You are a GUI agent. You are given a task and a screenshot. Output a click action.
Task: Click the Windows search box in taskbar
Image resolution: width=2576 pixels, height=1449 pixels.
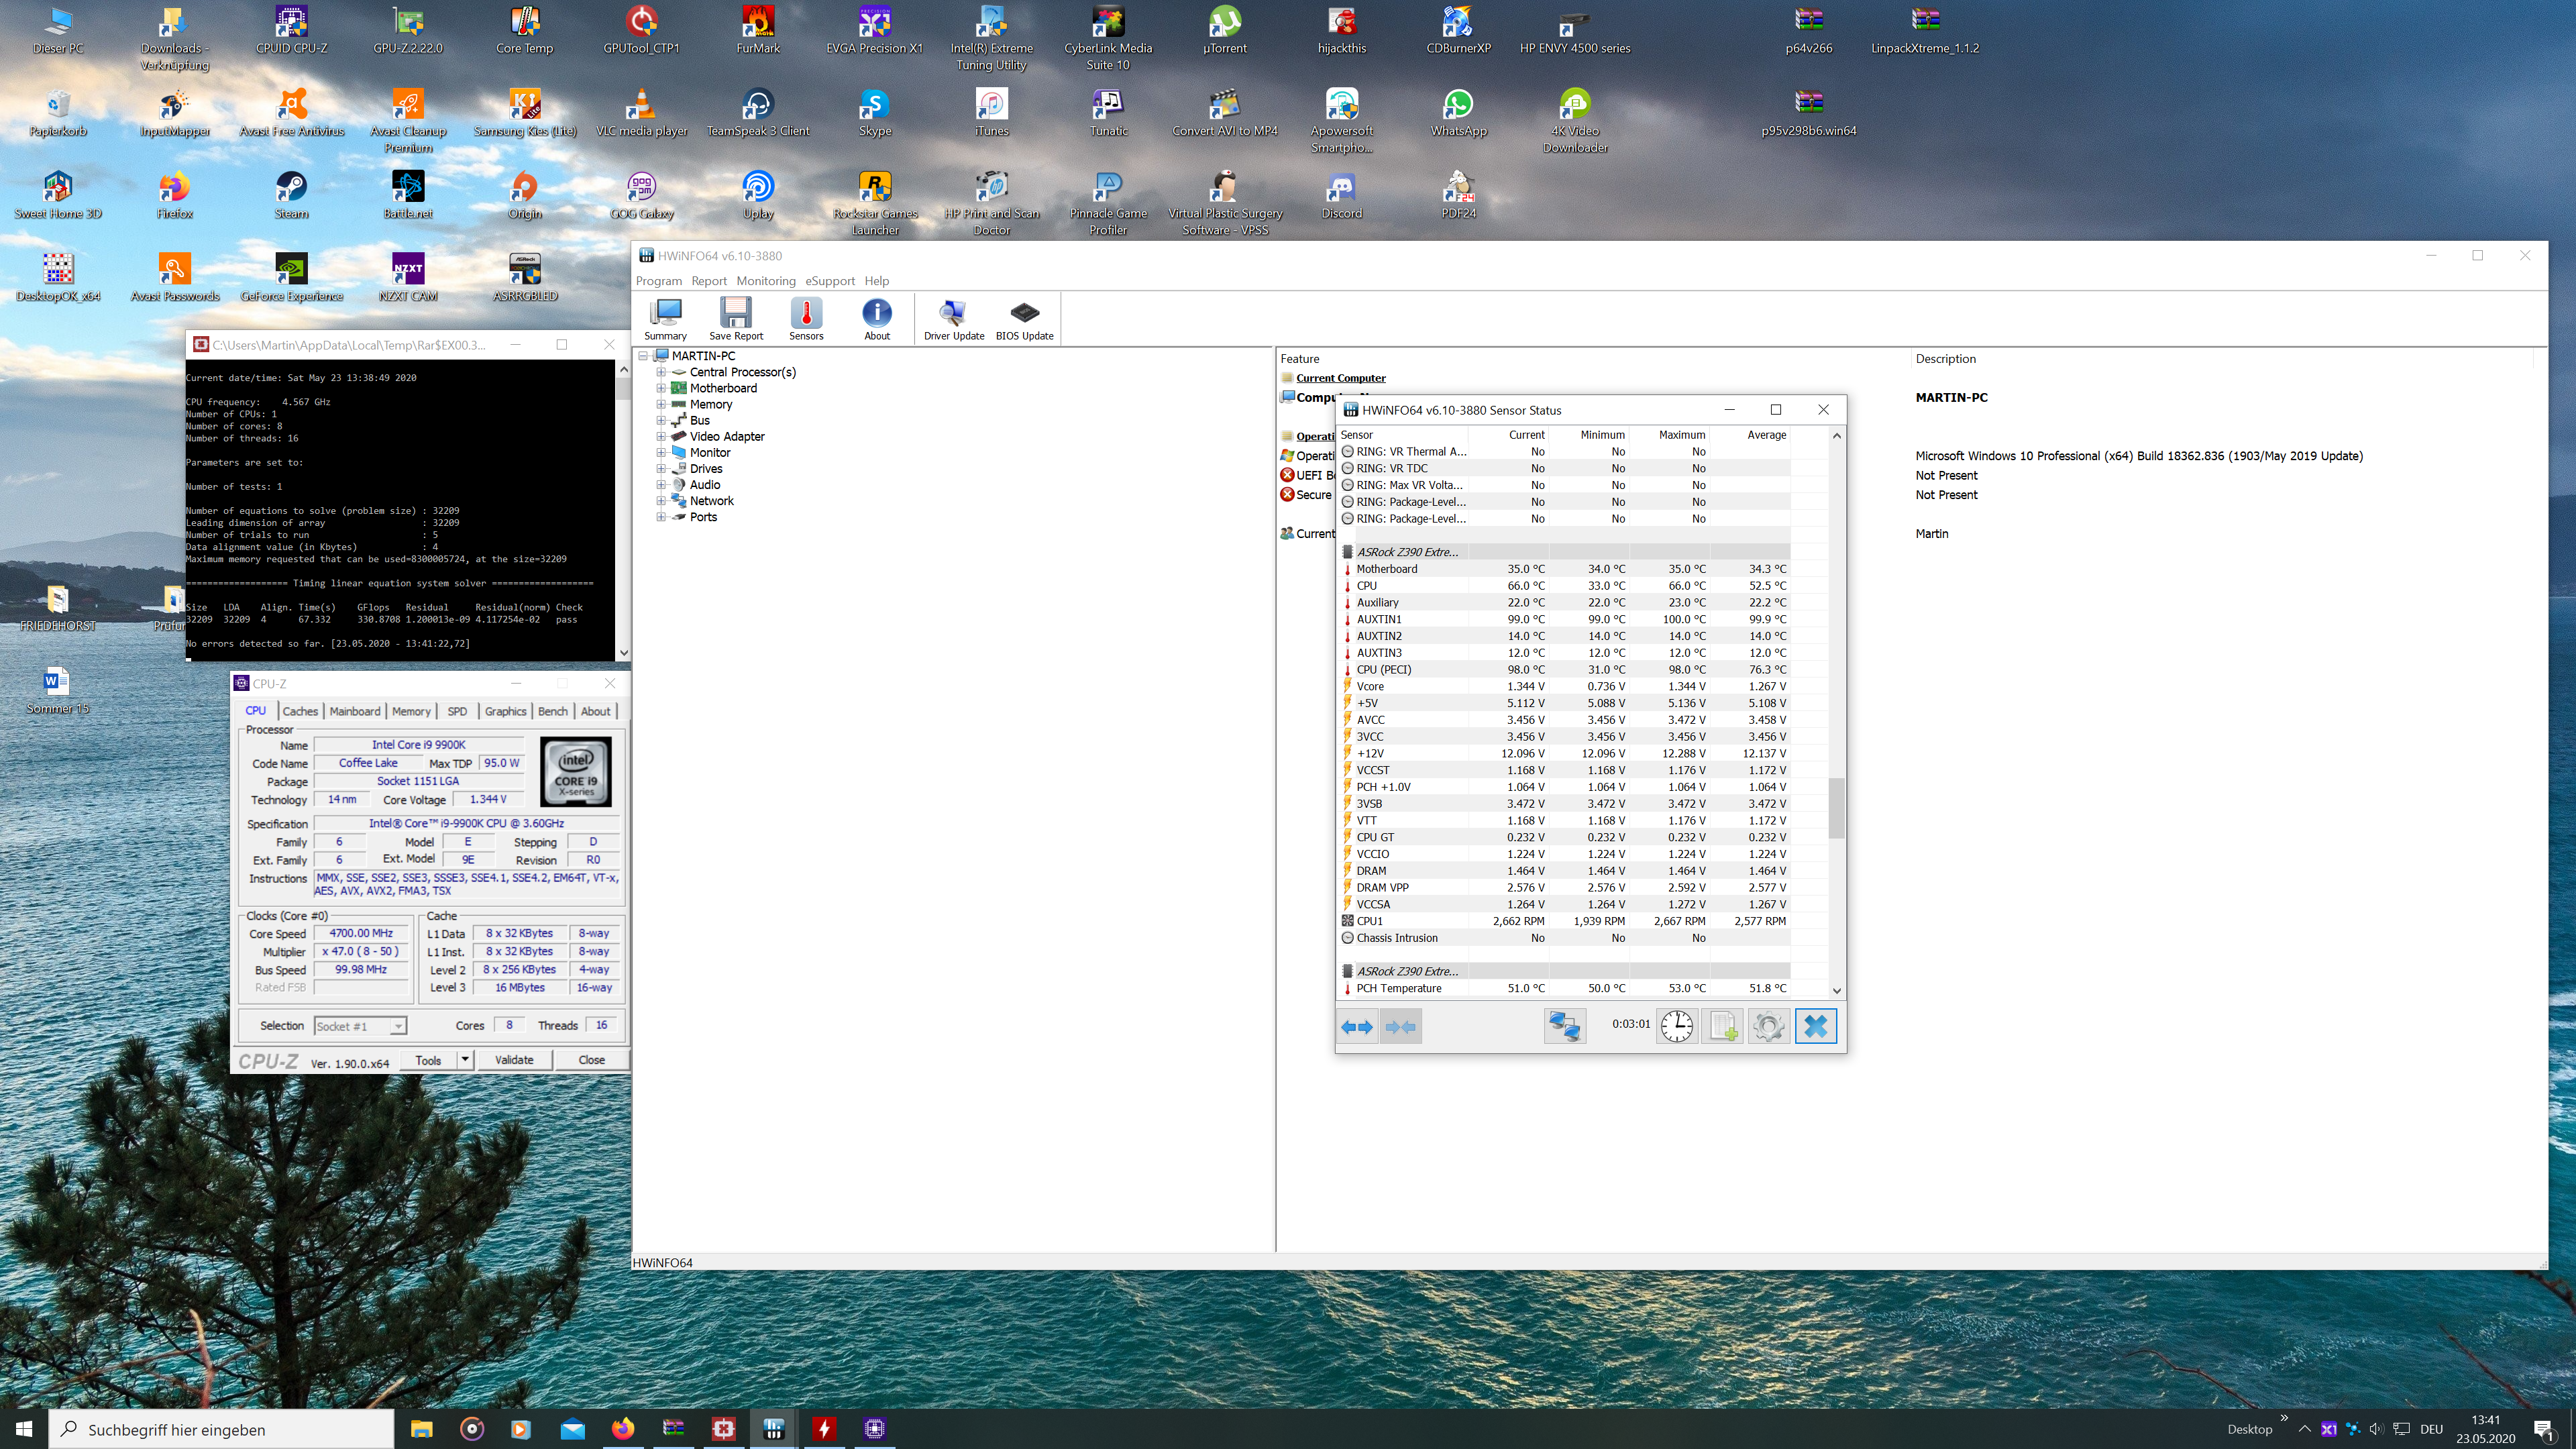pyautogui.click(x=222, y=1429)
